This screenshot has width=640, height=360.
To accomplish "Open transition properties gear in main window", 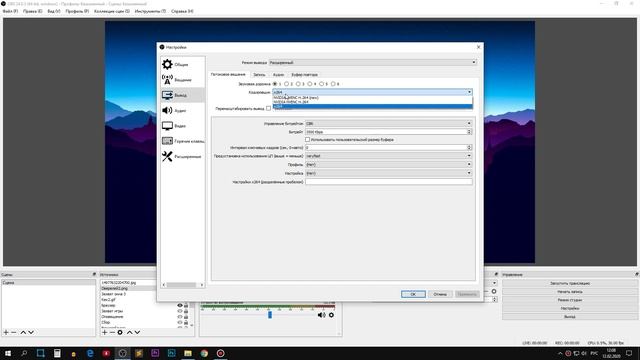I will (494, 291).
